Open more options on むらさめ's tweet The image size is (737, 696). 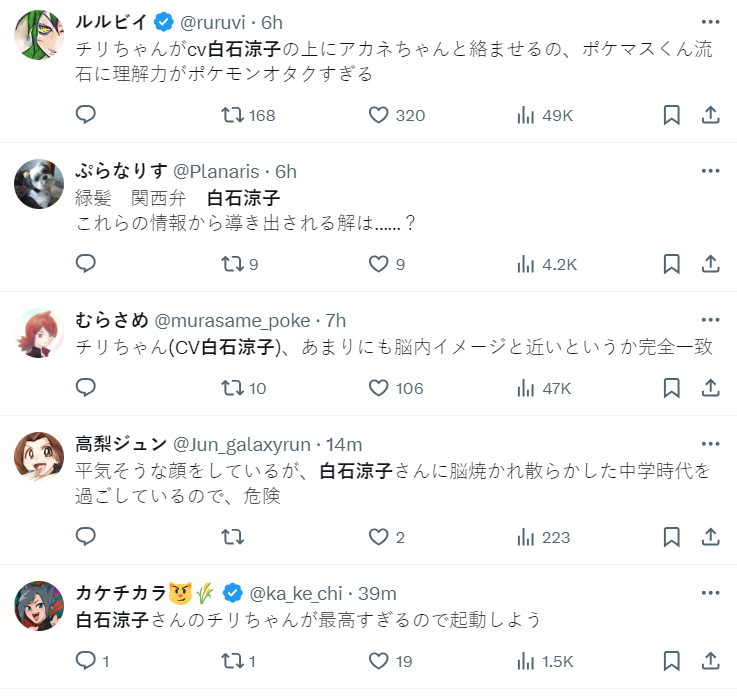click(710, 320)
